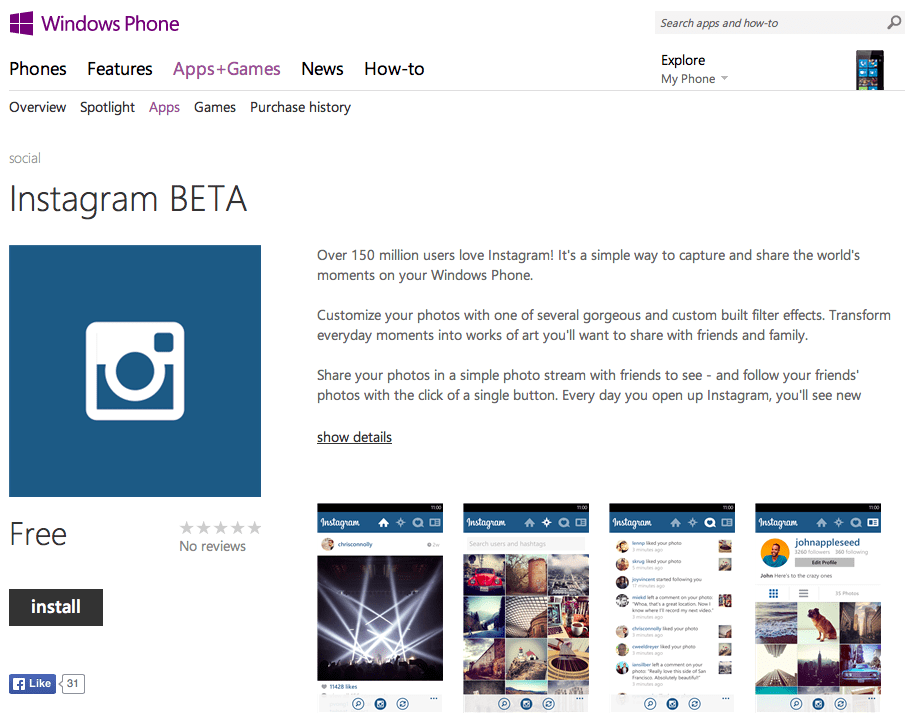This screenshot has width=921, height=714.
Task: Open the johnappleseed profile screenshot thumbnail
Action: [818, 608]
